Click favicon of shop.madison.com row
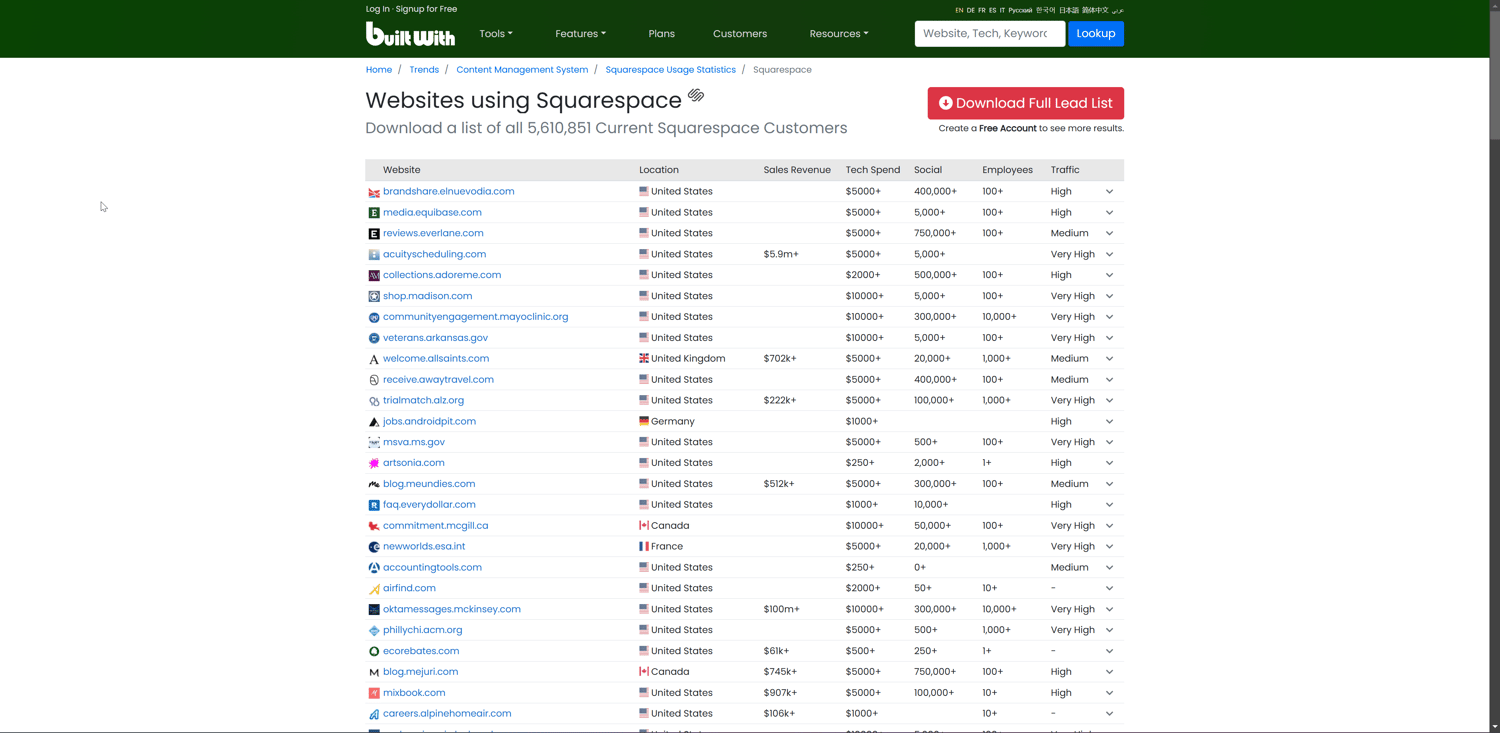 pos(374,296)
